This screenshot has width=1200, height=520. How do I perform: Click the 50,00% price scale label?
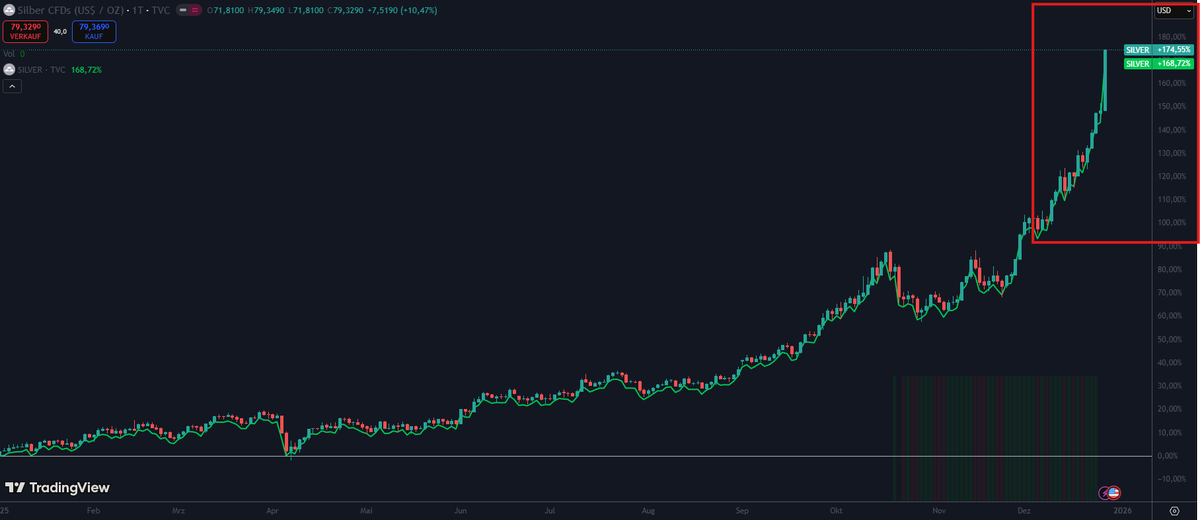[x=1171, y=339]
